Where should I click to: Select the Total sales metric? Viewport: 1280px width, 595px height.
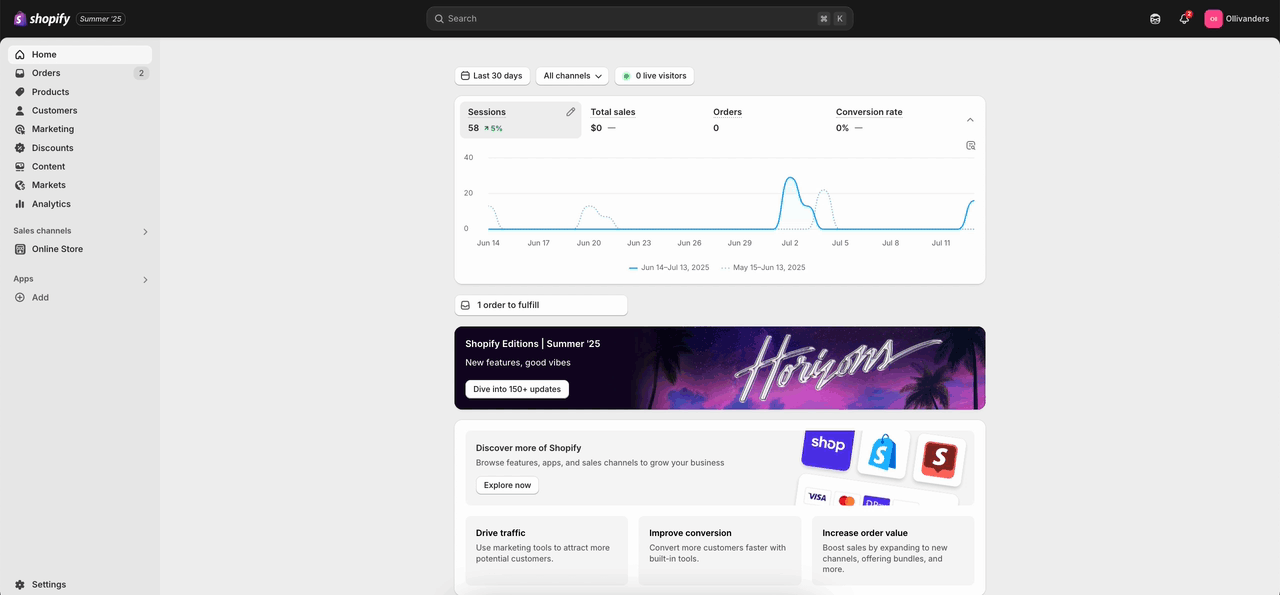(642, 120)
